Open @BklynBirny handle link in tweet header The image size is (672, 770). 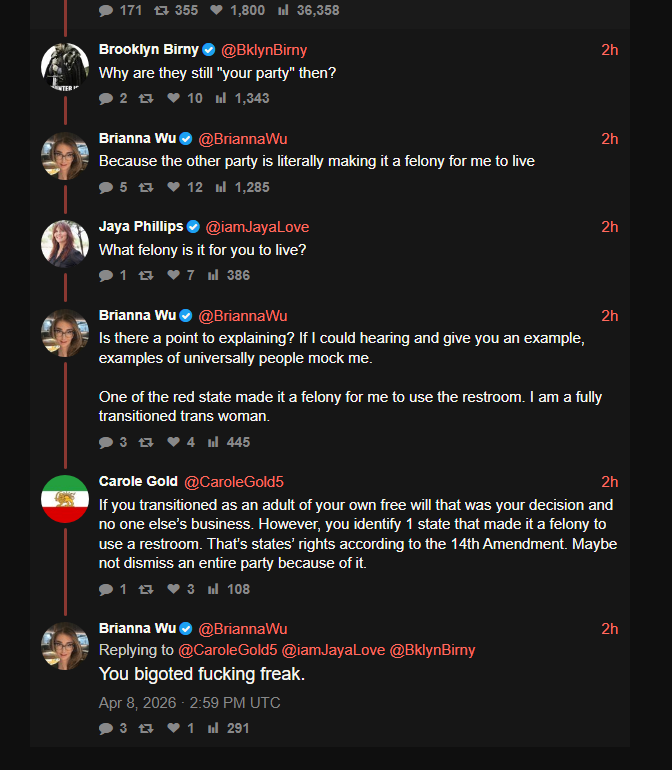coord(264,50)
